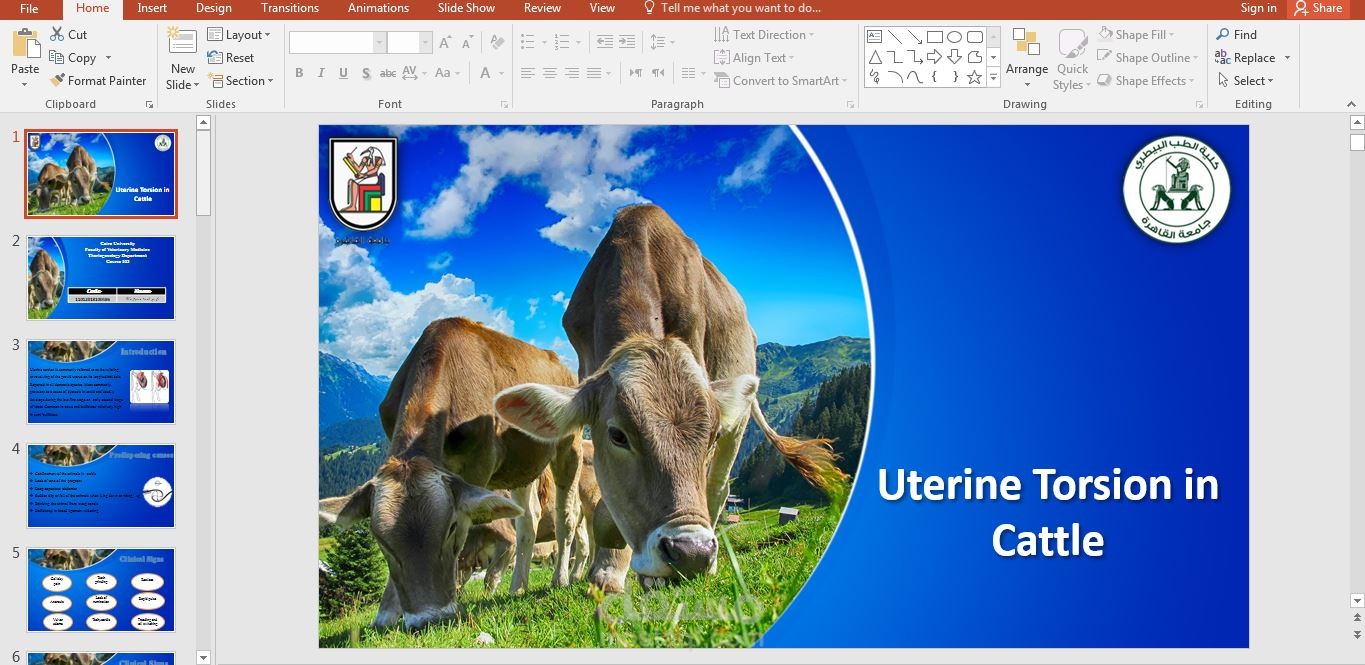1365x665 pixels.
Task: Choose the Right Arrow shape
Action: (934, 57)
